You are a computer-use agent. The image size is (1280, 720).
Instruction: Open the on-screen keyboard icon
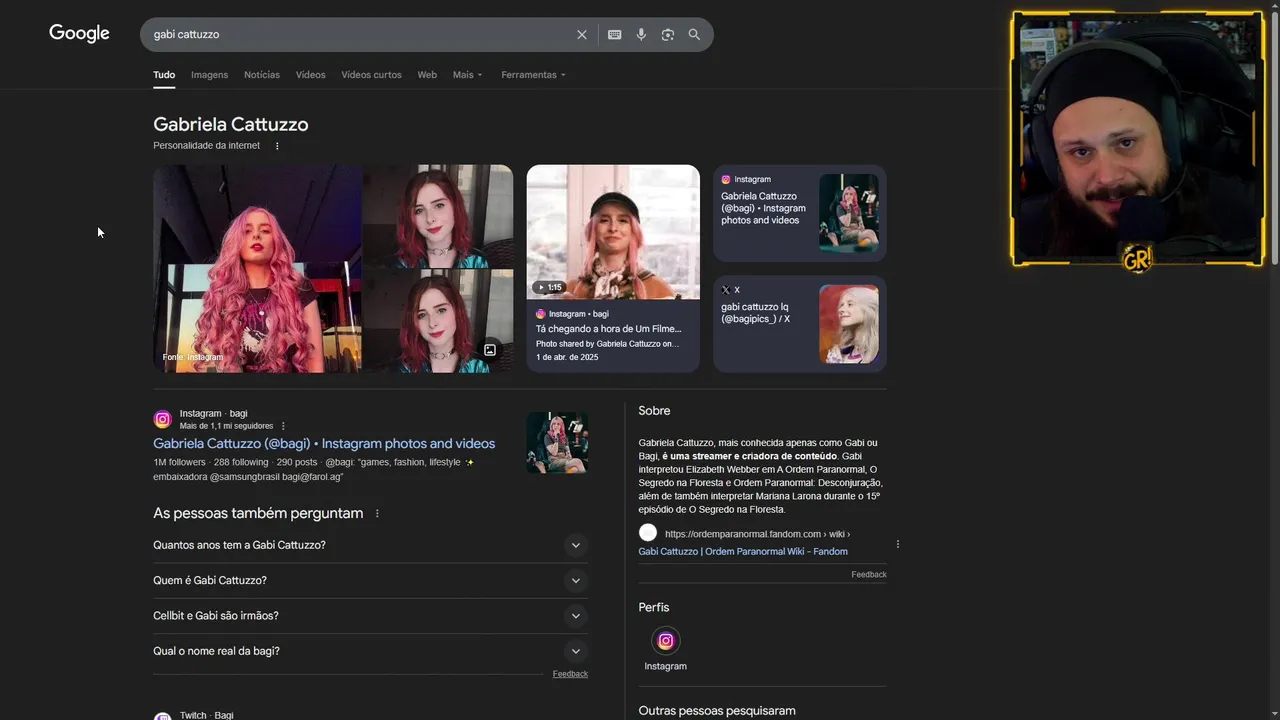pyautogui.click(x=615, y=34)
